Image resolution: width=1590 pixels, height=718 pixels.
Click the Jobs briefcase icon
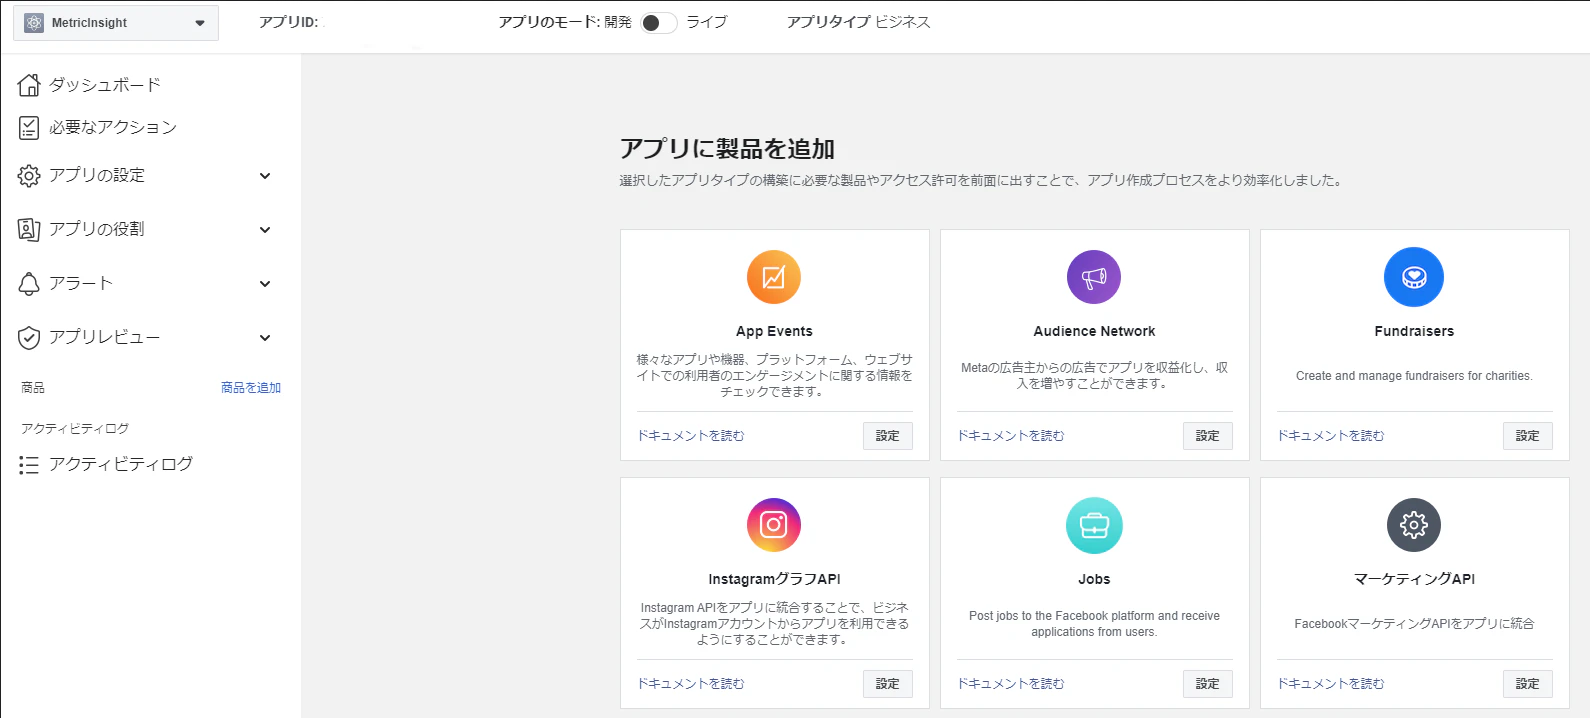tap(1094, 525)
